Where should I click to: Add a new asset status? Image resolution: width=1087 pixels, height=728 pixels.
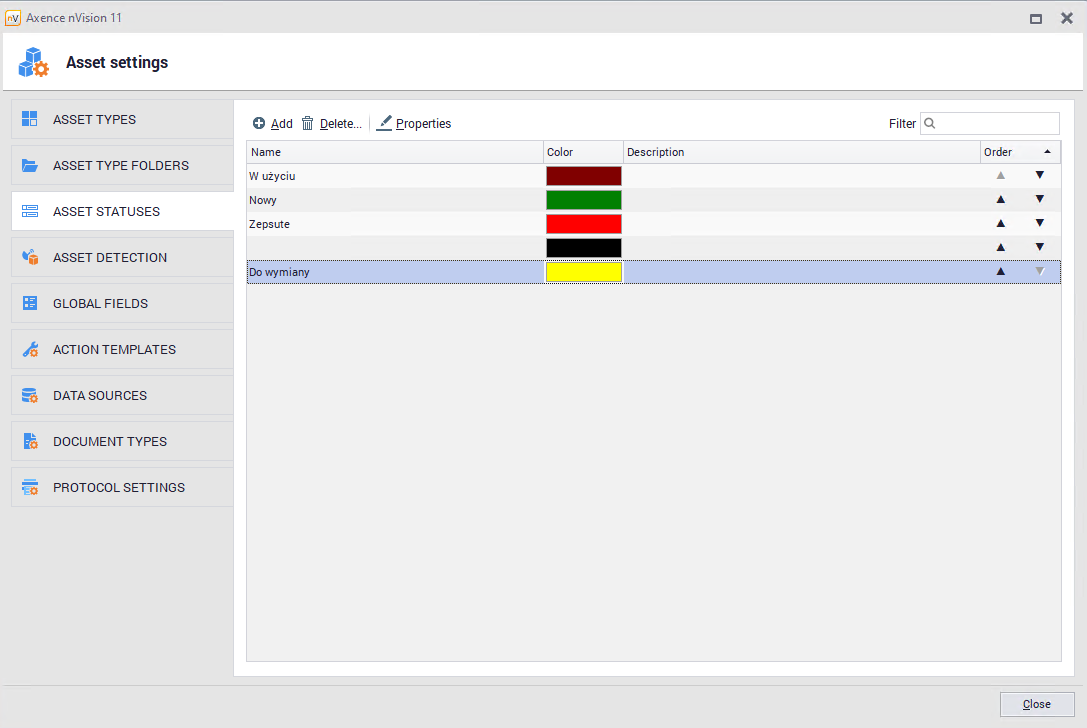272,124
